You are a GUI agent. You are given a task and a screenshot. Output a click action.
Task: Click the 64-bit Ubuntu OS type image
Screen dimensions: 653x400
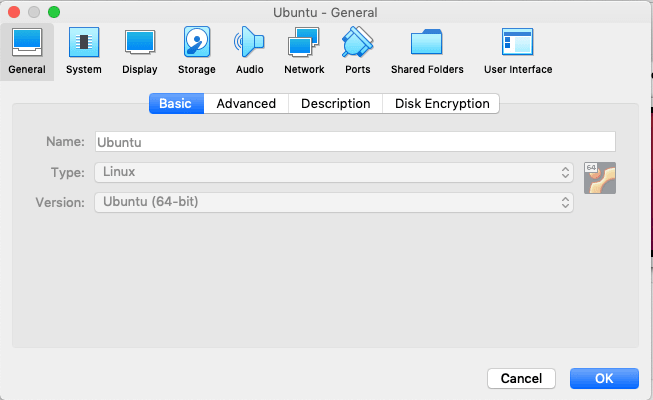tap(600, 178)
